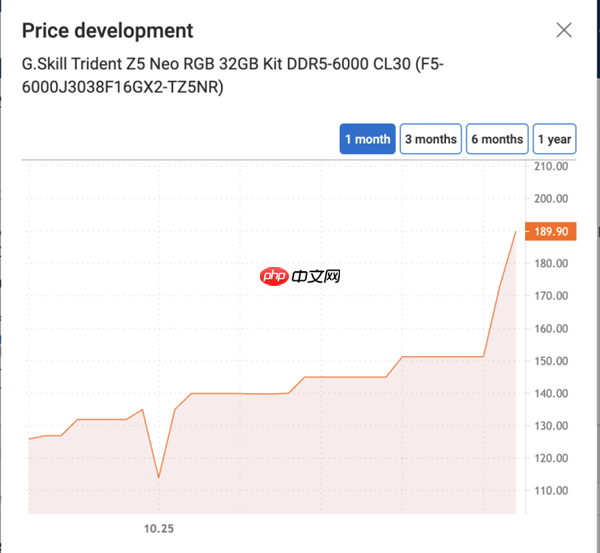Screen dimensions: 600x553
Task: Show the 6 months price history
Action: (x=496, y=139)
